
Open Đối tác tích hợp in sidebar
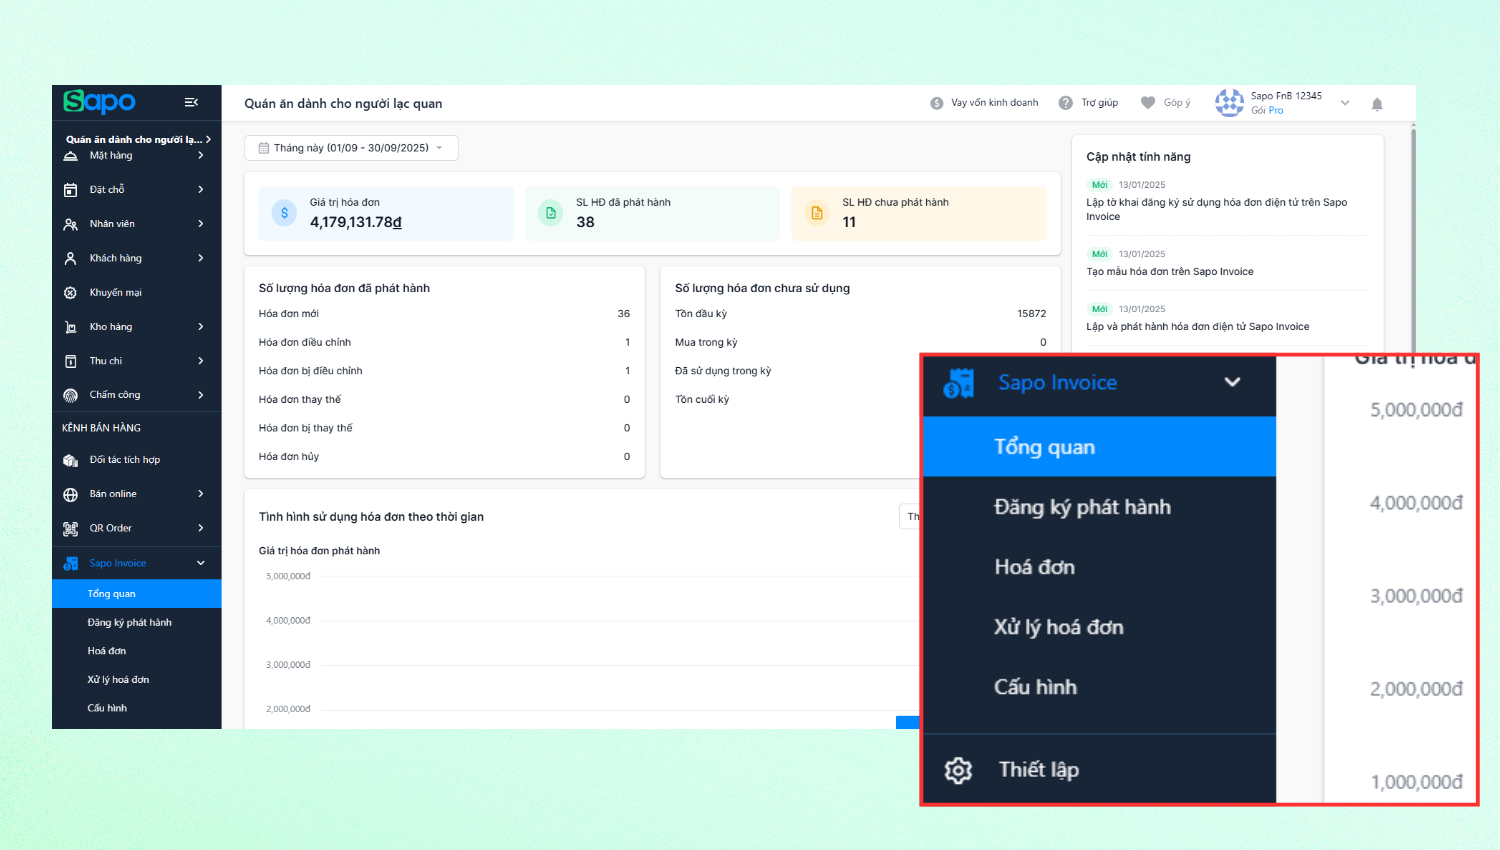[124, 460]
